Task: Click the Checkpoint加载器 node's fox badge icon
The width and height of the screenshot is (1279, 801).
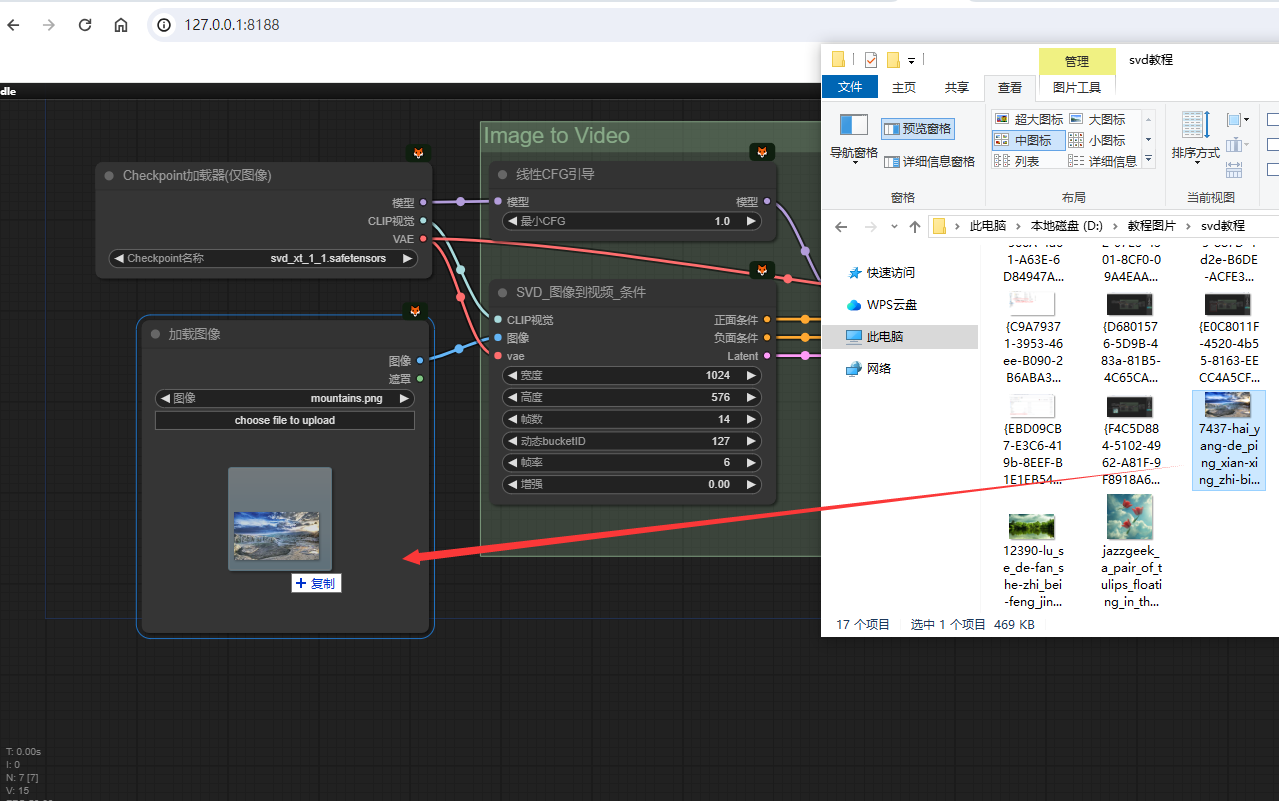Action: pos(418,153)
